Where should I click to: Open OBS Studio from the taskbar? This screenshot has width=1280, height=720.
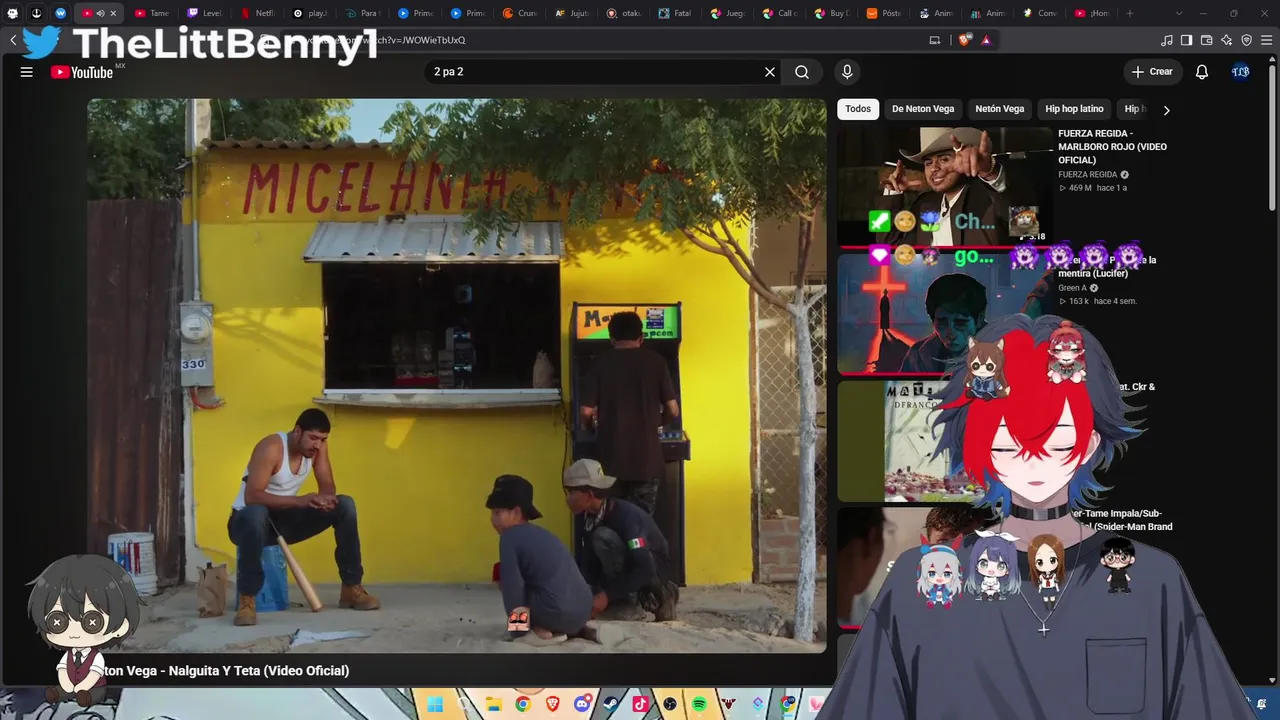tap(670, 705)
